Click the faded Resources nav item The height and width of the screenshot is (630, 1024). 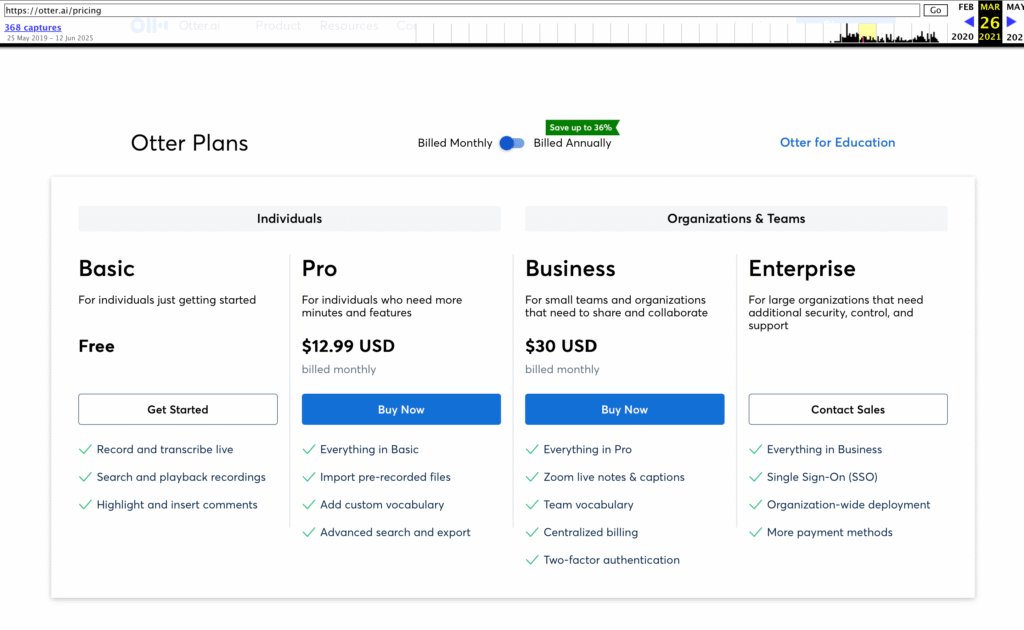349,25
